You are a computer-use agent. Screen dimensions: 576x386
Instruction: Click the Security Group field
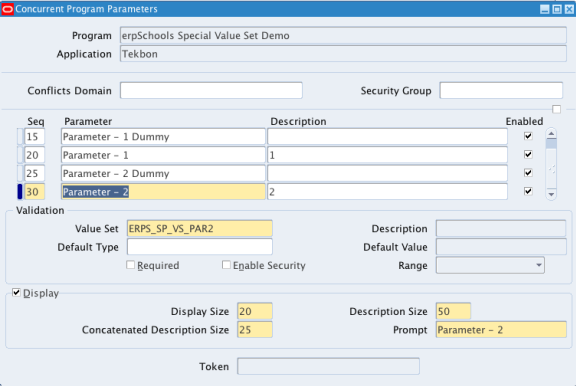501,90
